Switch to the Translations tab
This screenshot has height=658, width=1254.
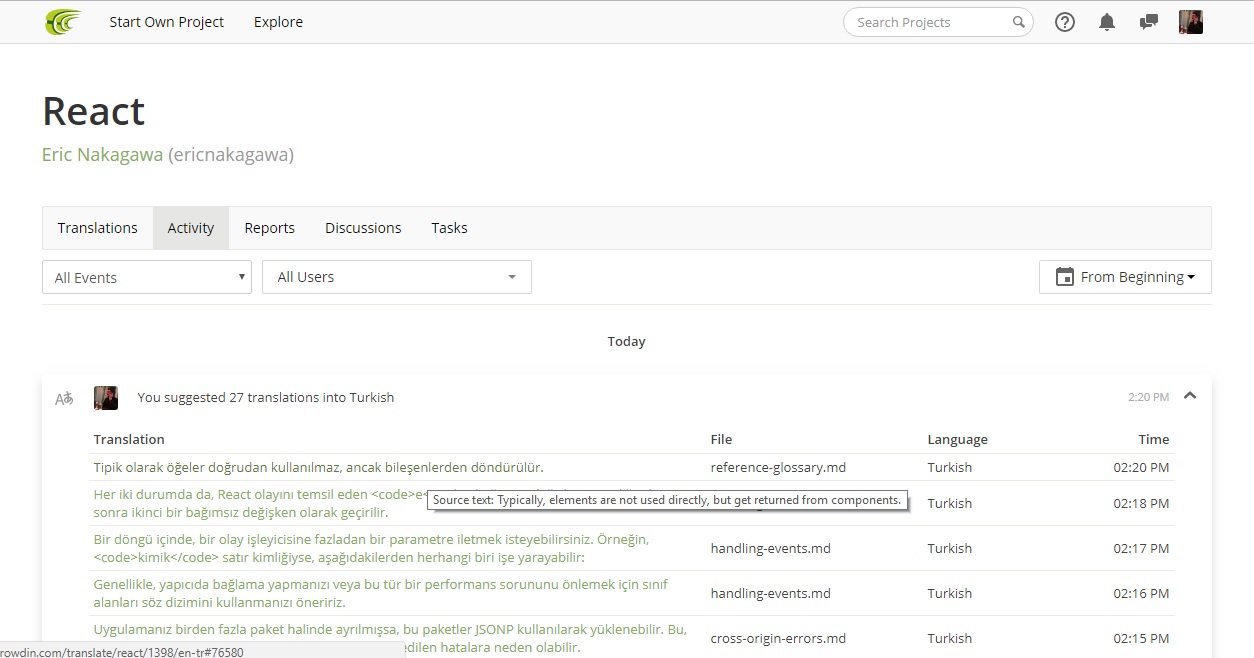coord(98,228)
